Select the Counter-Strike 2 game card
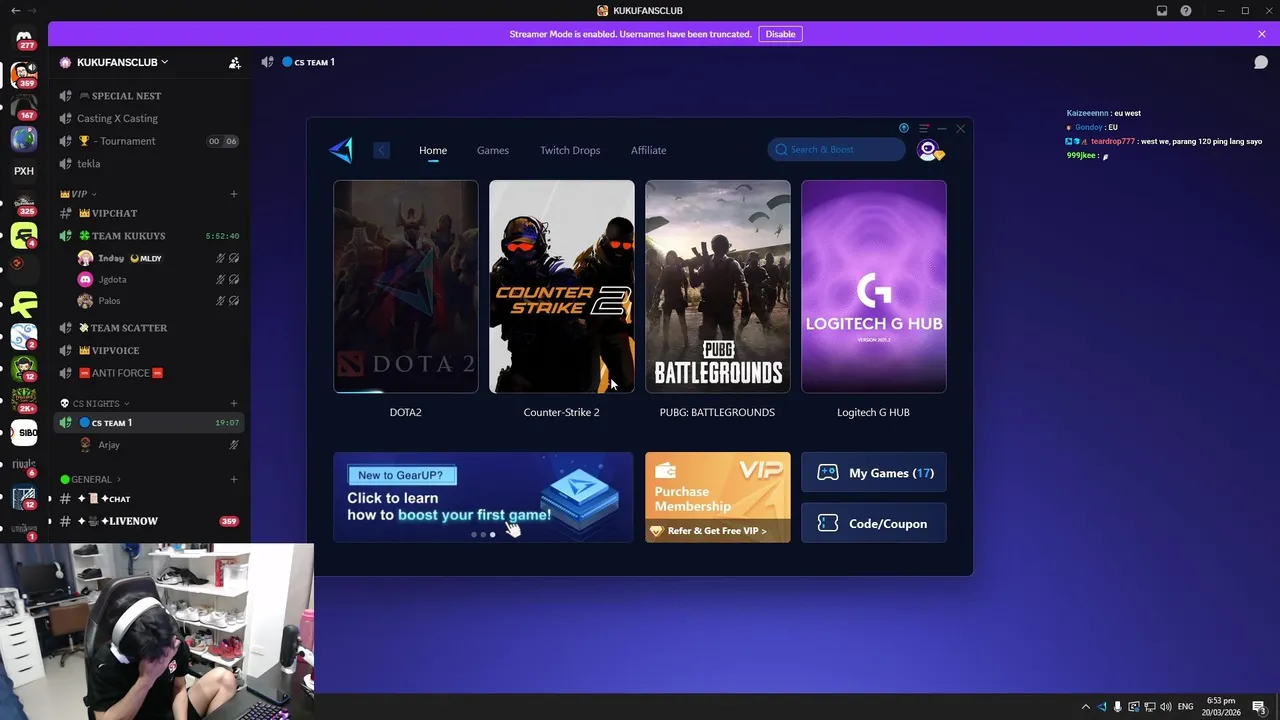The image size is (1280, 720). coord(562,286)
